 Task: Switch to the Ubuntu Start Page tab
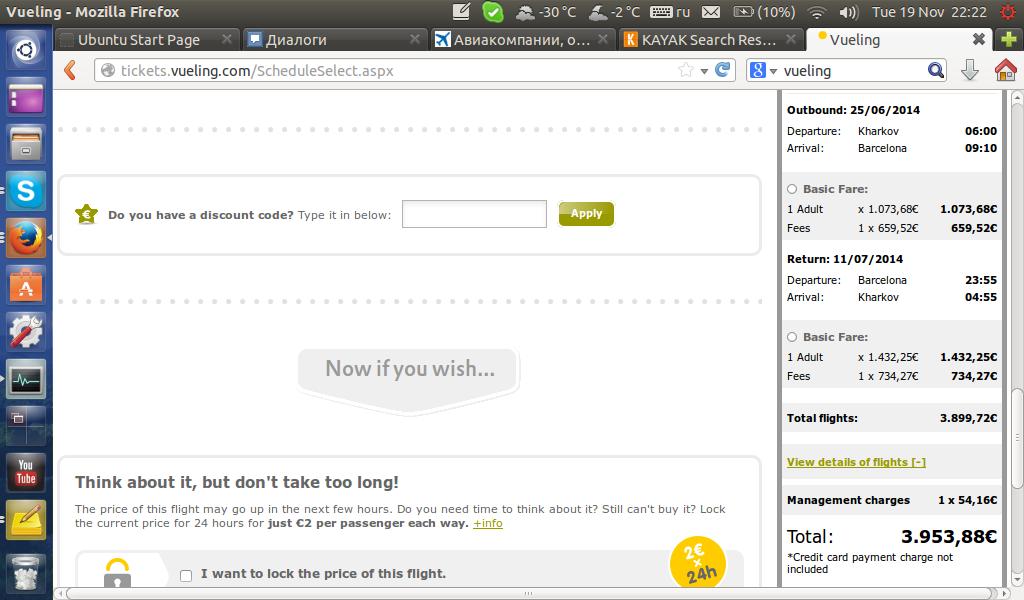click(139, 40)
